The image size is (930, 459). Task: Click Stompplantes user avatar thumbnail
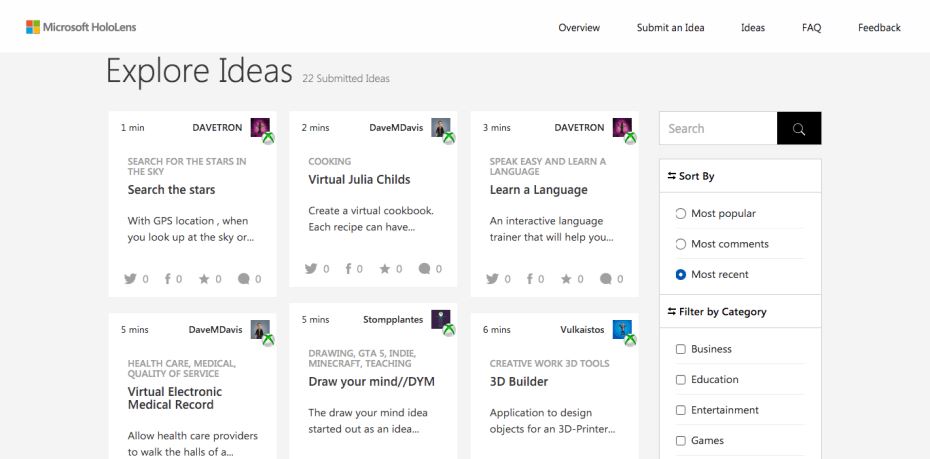tap(441, 320)
